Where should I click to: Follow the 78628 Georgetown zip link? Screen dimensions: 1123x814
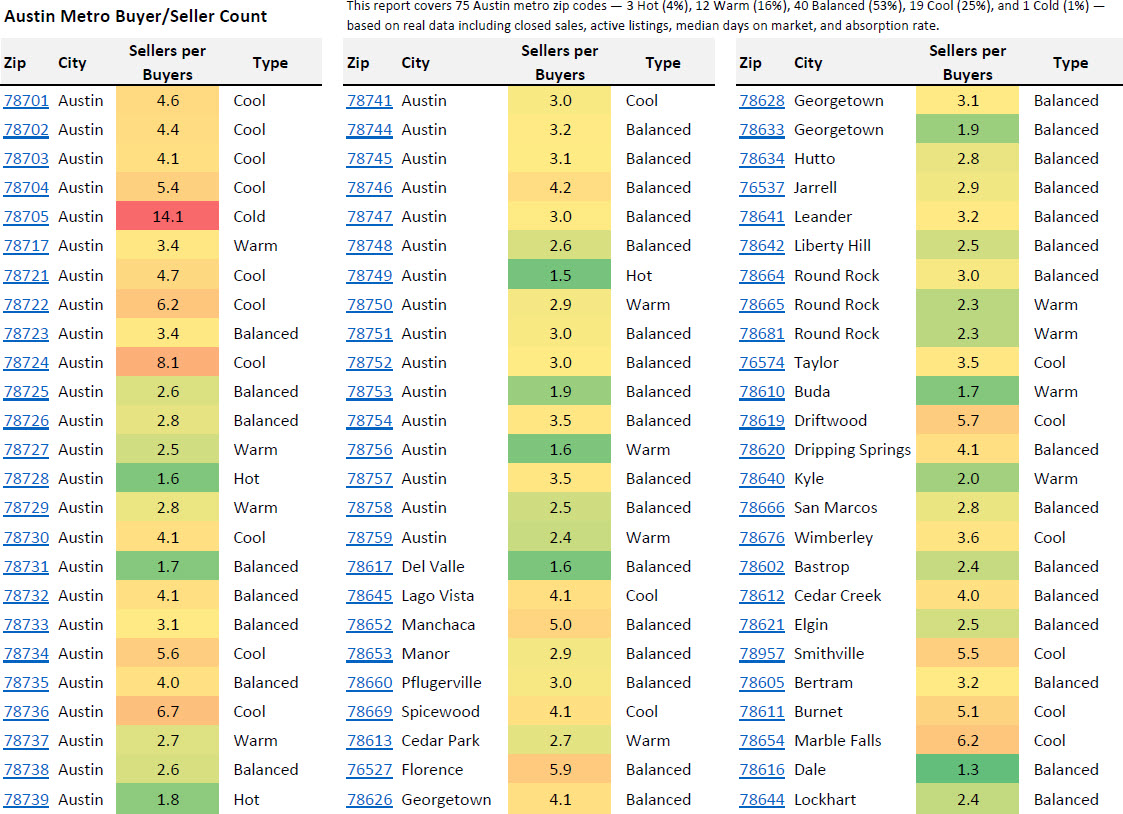[x=762, y=101]
